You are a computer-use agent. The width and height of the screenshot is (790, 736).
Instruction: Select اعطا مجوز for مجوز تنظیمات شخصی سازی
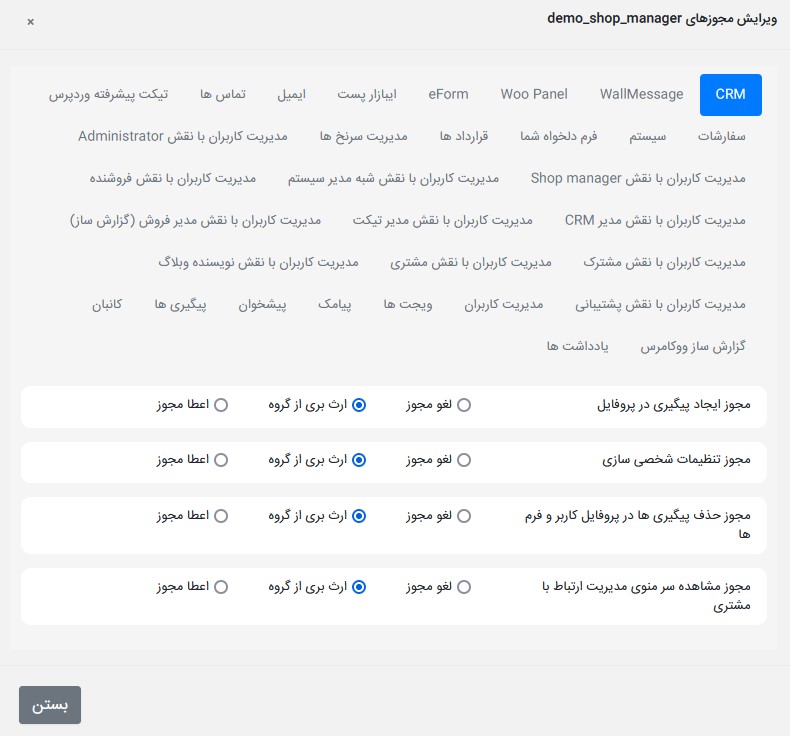221,460
